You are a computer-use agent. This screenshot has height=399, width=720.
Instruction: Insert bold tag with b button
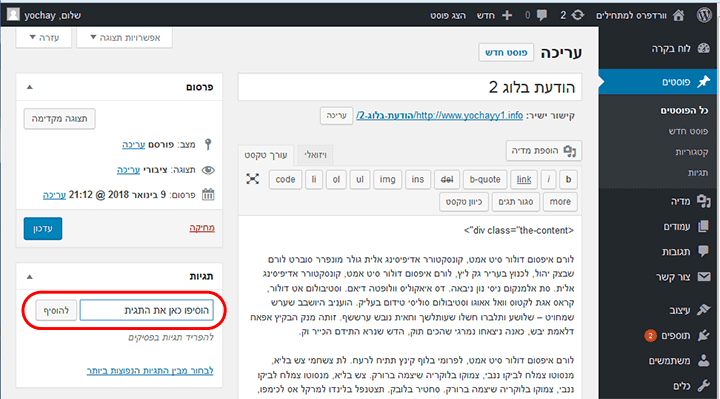click(568, 180)
